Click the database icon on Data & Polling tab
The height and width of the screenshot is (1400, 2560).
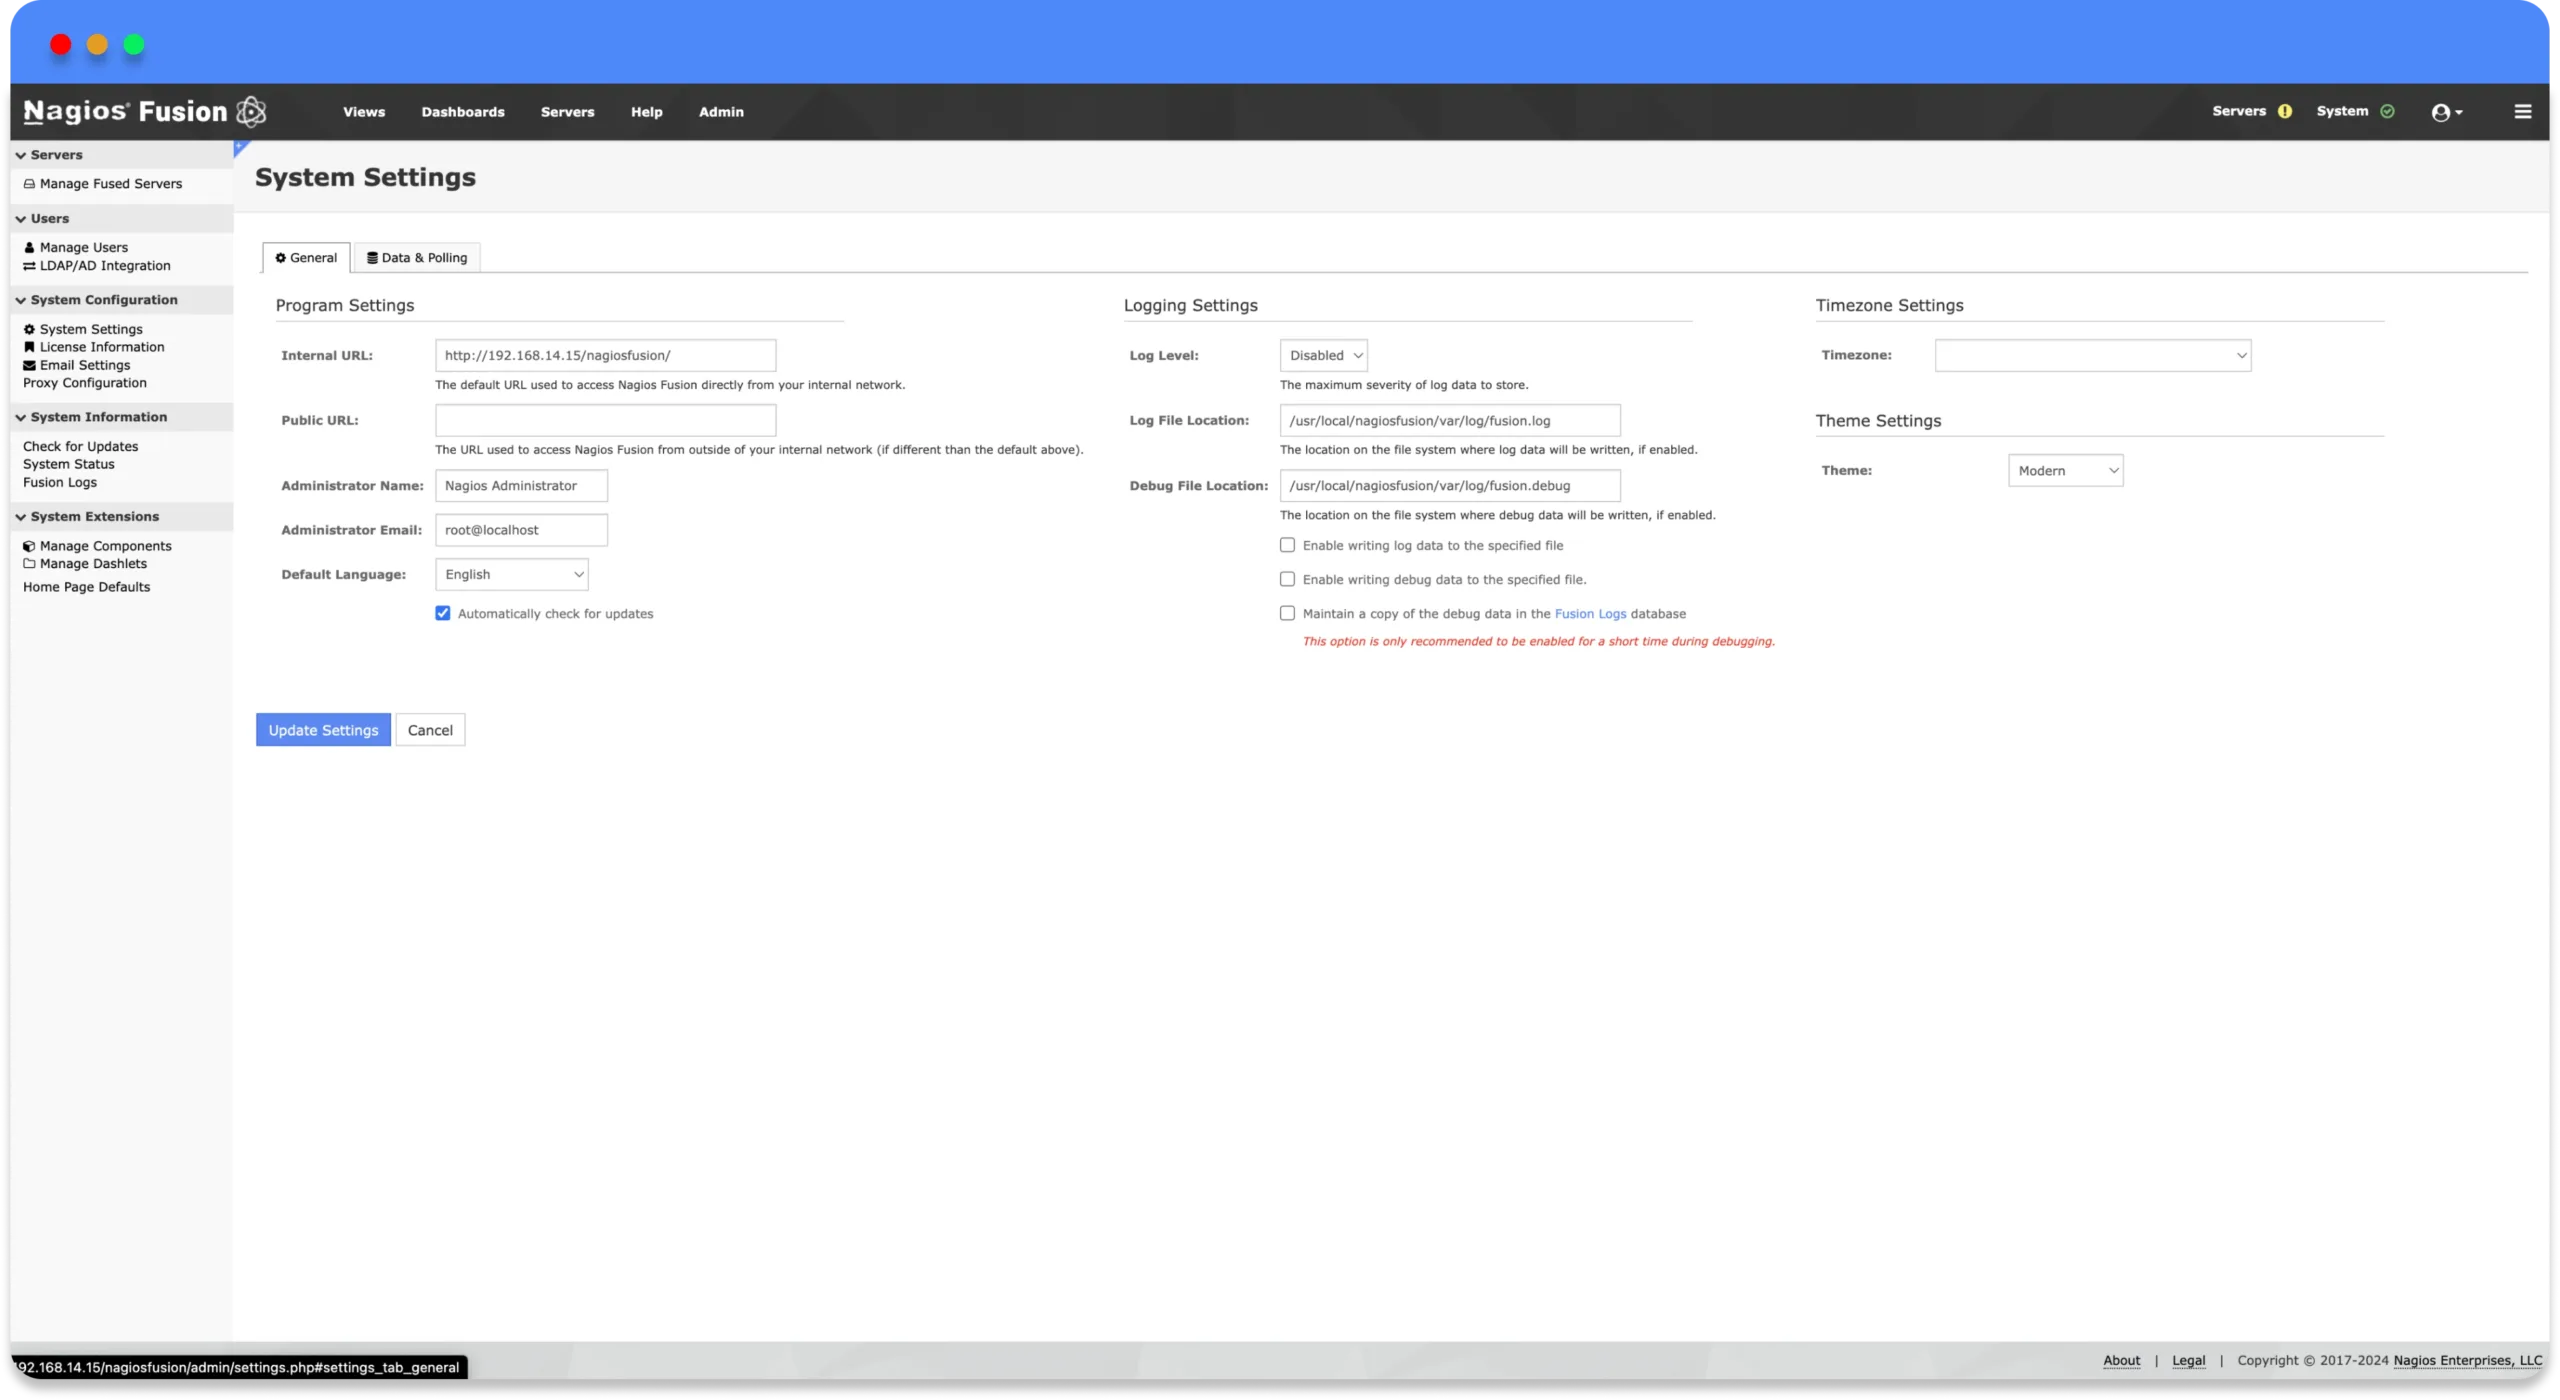[372, 258]
